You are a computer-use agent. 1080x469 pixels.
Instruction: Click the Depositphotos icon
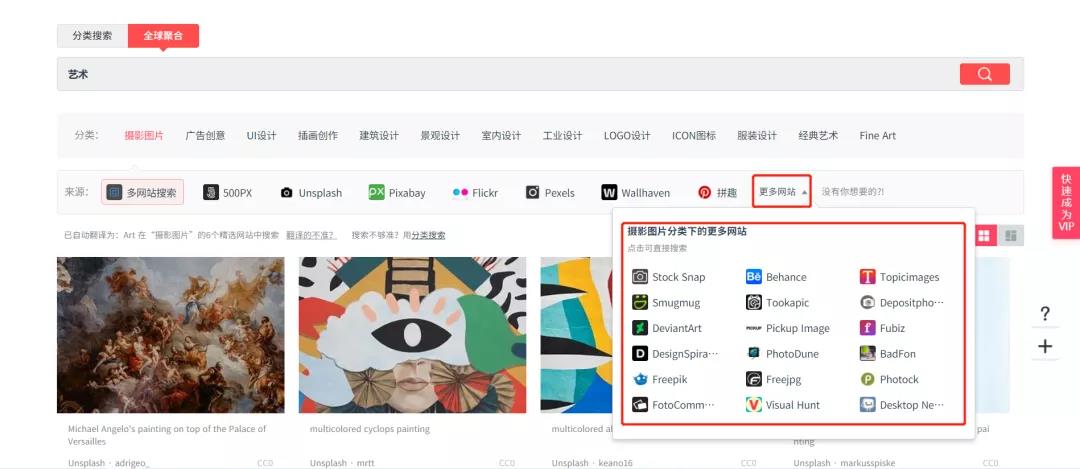[868, 302]
